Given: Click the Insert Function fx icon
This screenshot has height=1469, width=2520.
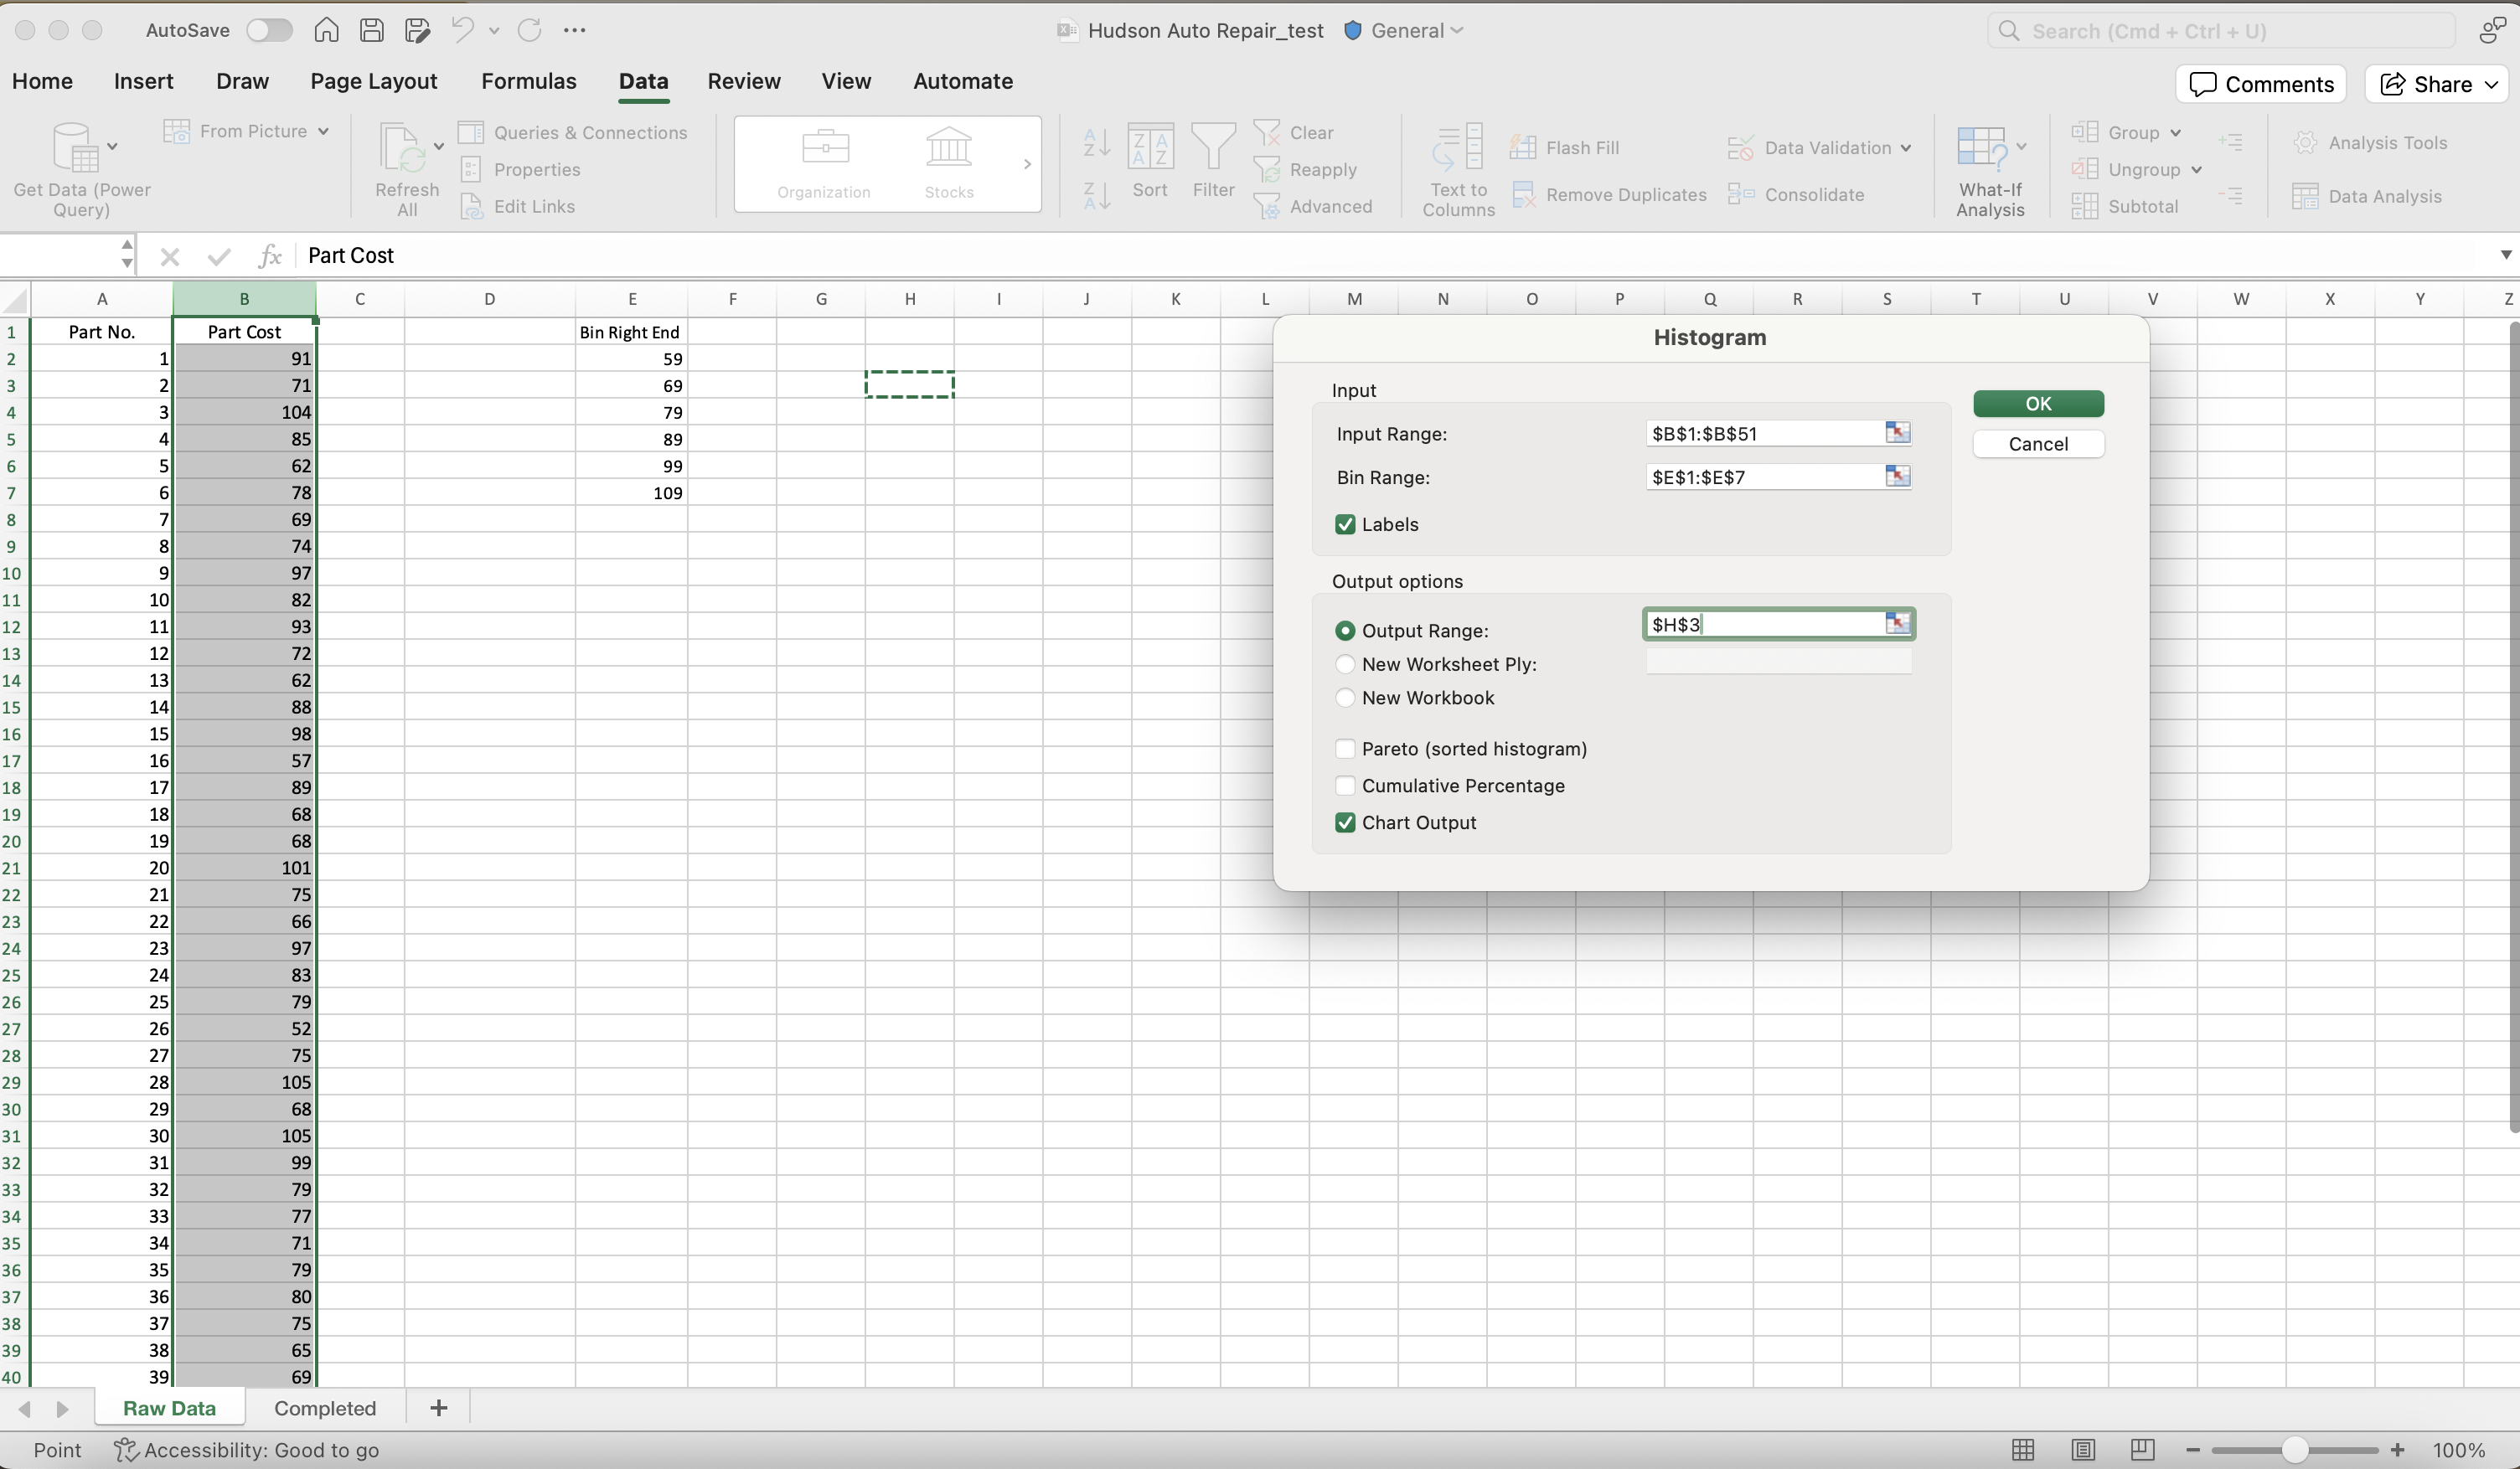Looking at the screenshot, I should point(269,256).
